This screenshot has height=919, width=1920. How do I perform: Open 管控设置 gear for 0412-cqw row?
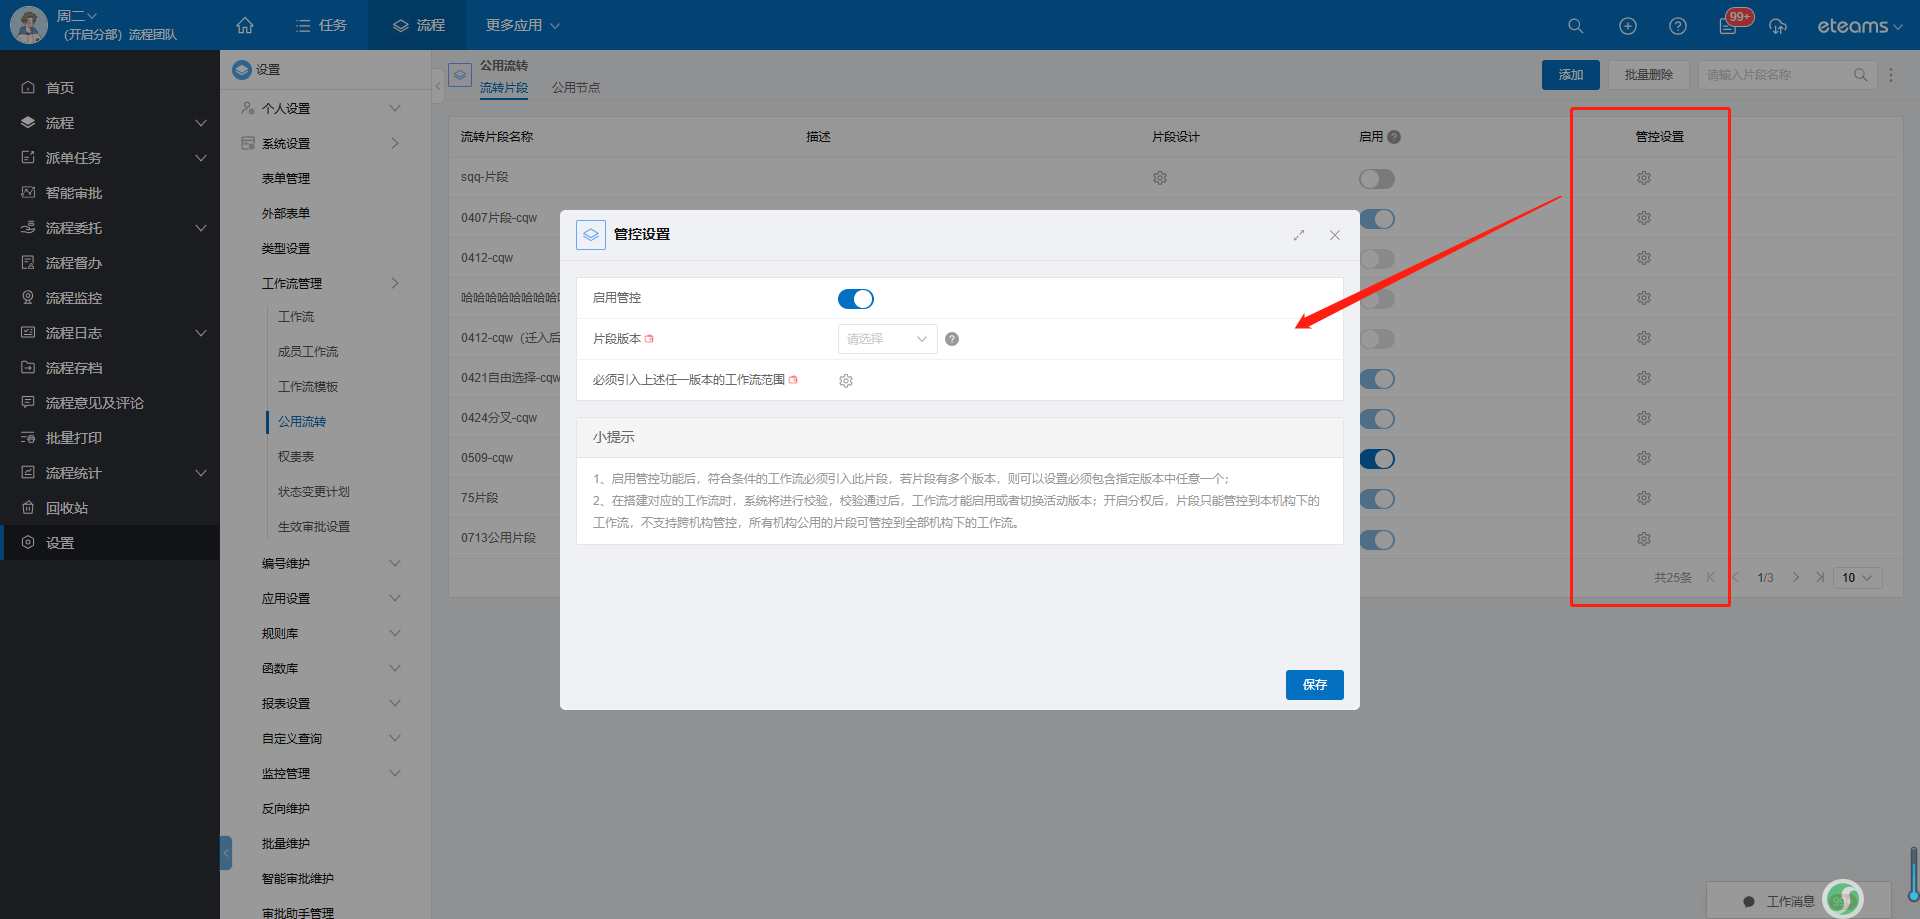click(1644, 258)
